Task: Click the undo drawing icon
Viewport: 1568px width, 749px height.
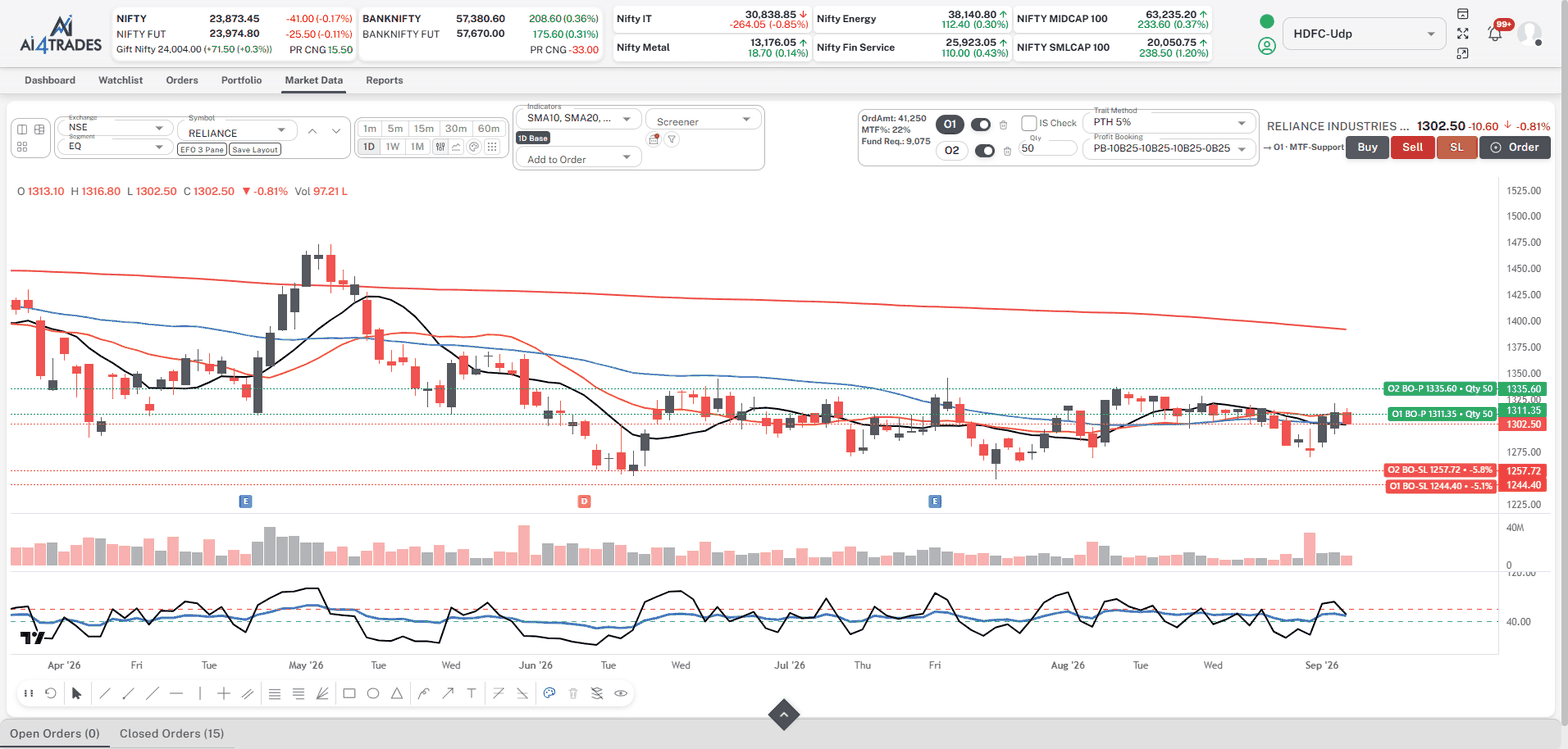Action: tap(50, 693)
